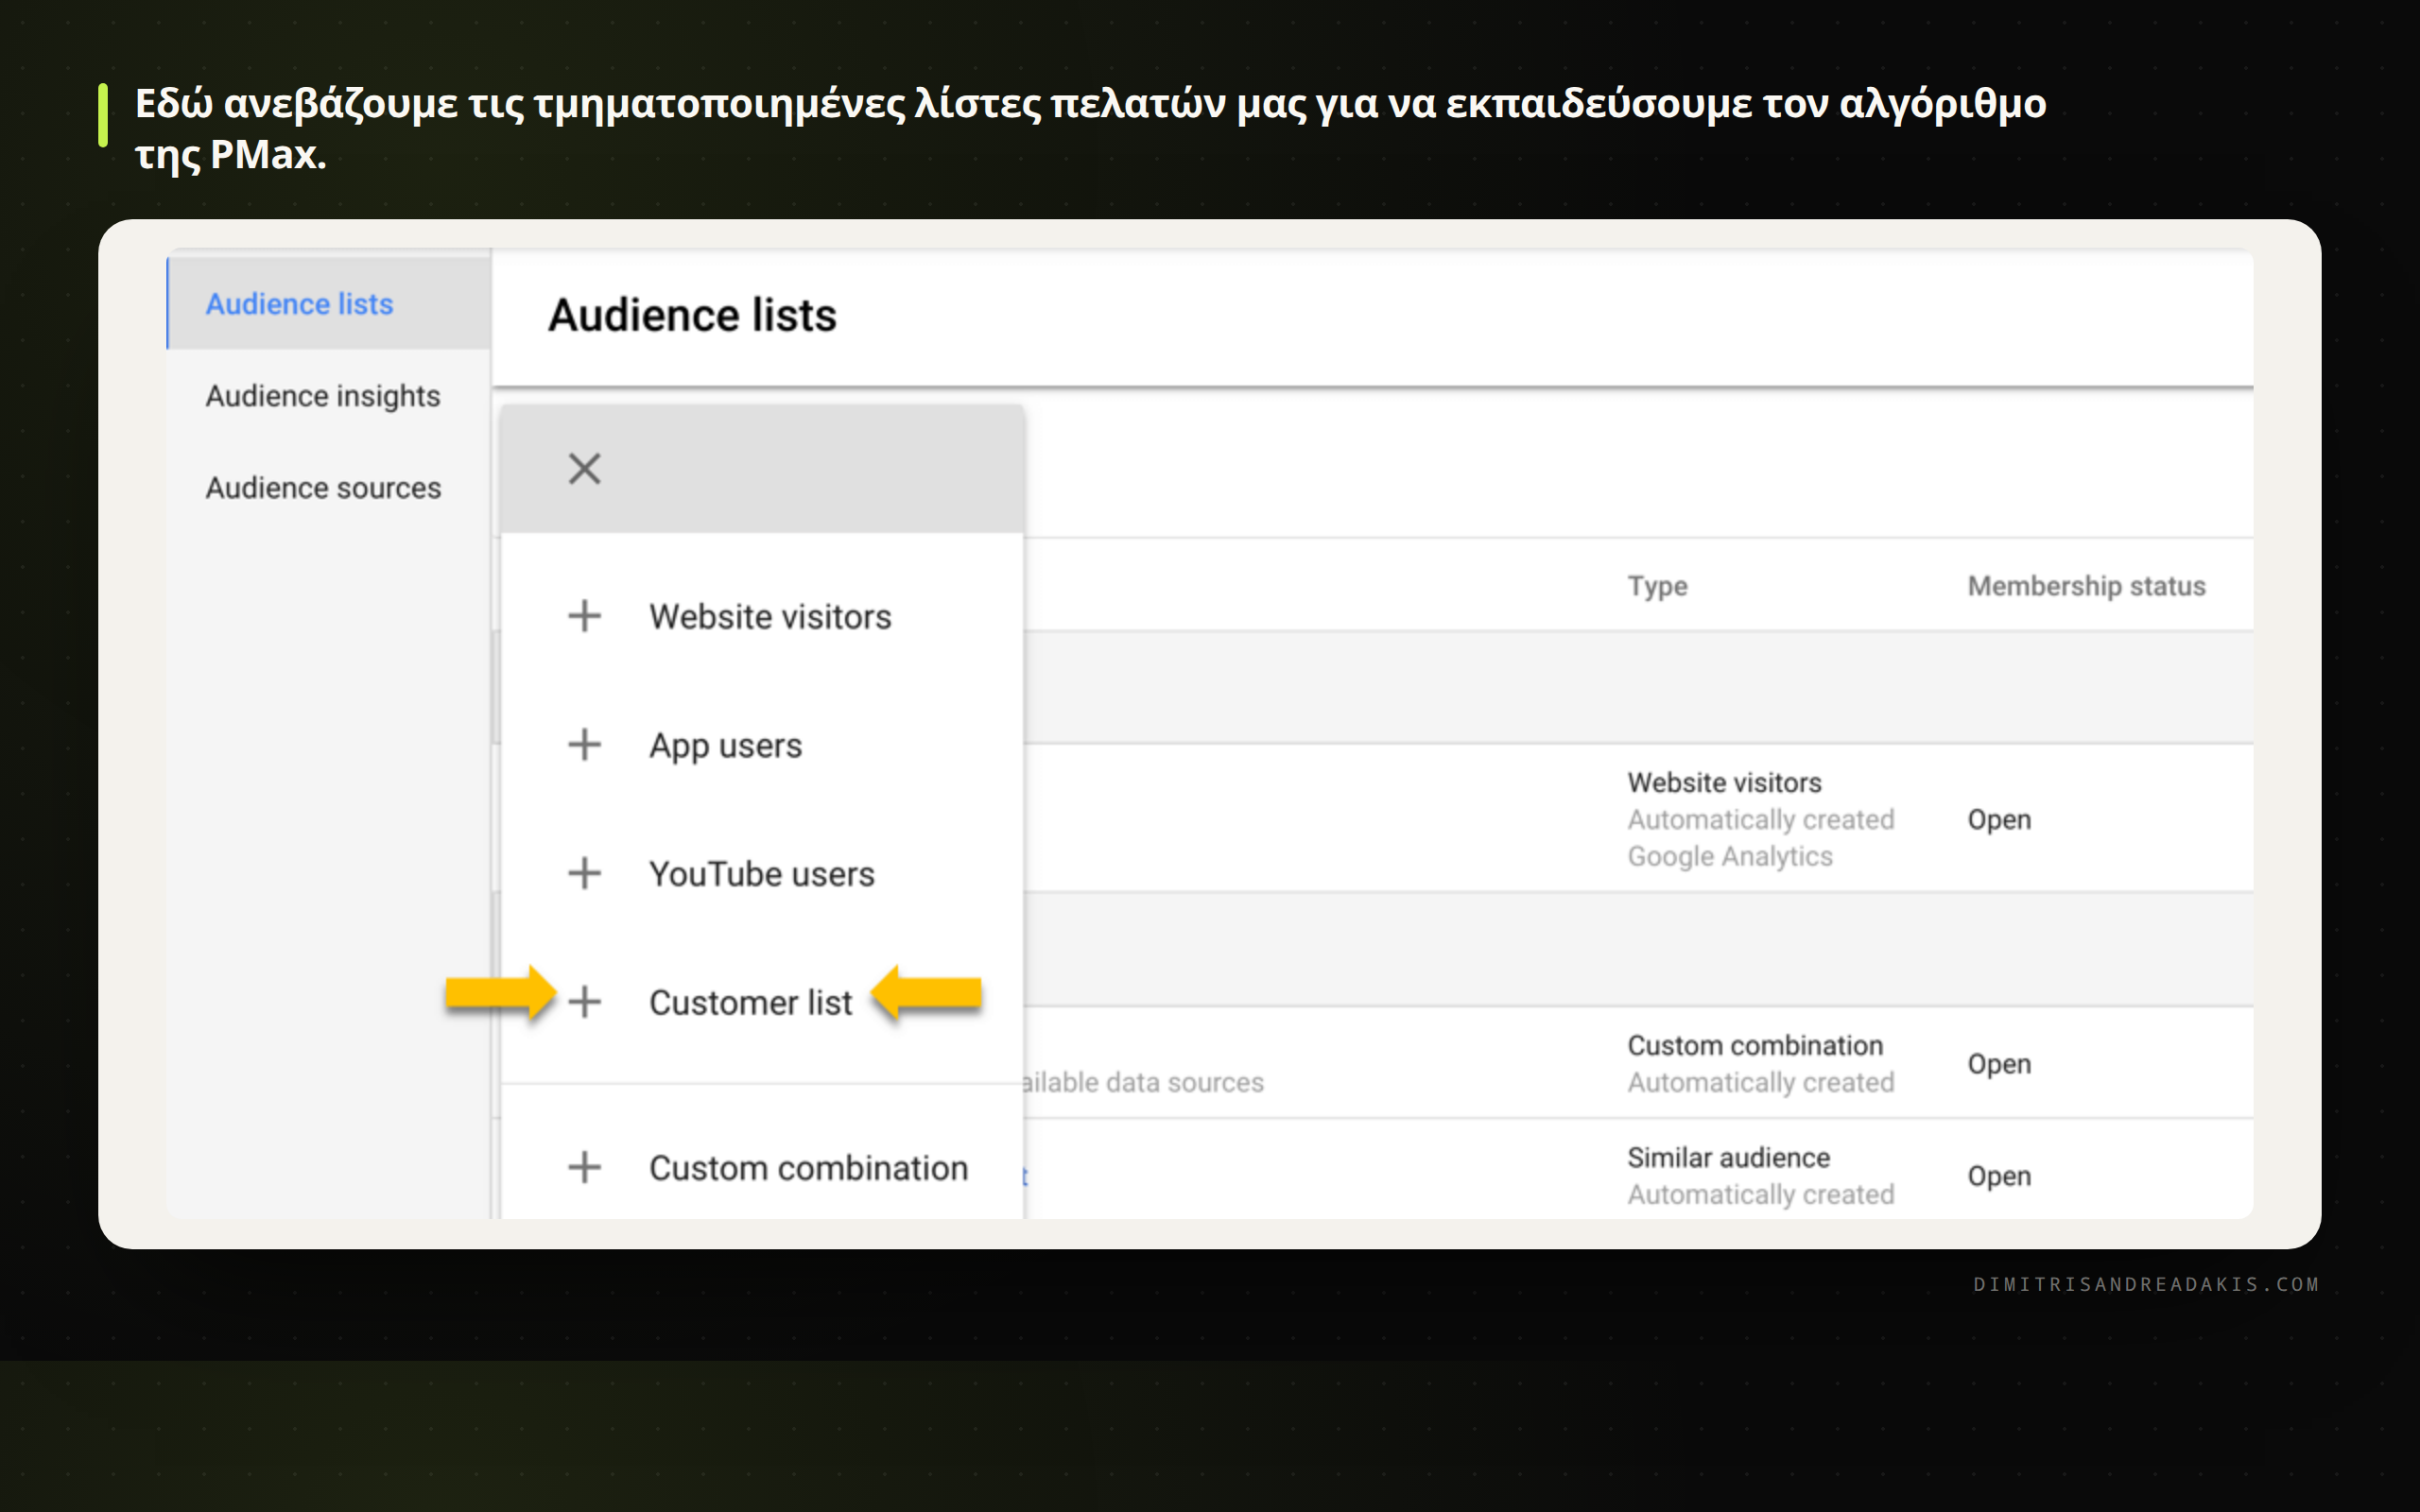This screenshot has height=1512, width=2420.
Task: Open Audience lists sidebar tab
Action: tap(329, 303)
